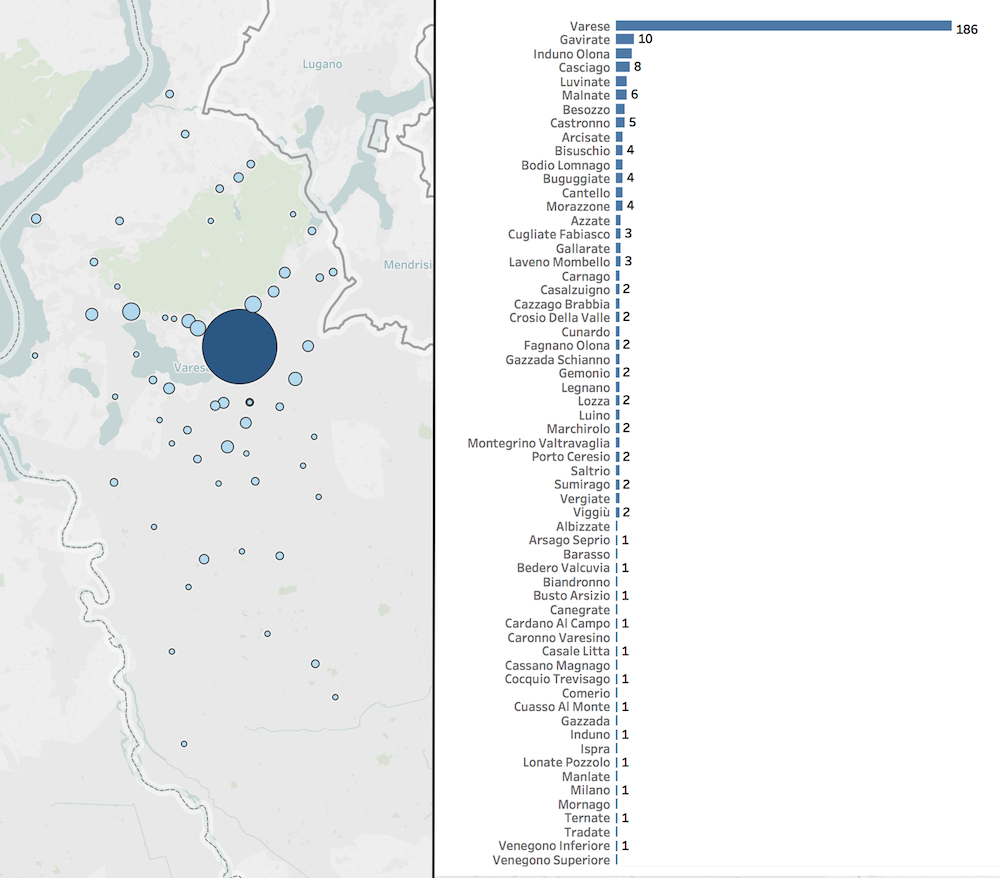Select the Tradate row label
1000x878 pixels.
(x=586, y=832)
